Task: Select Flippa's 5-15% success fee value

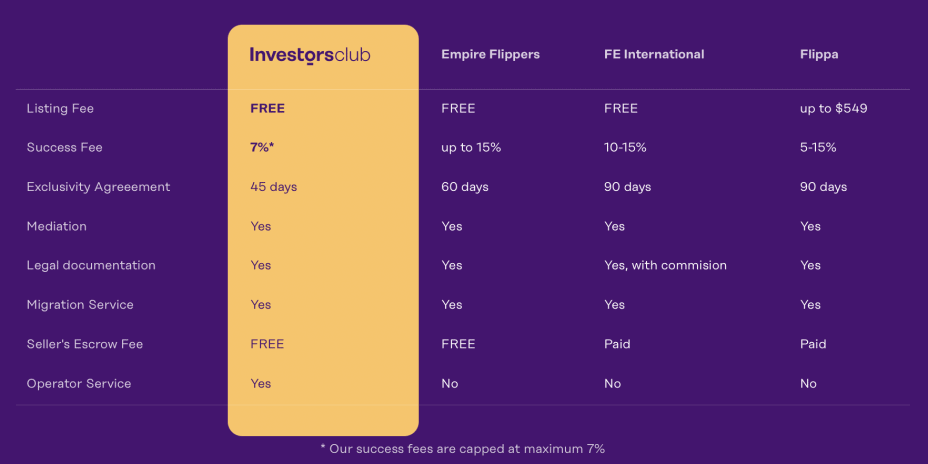Action: (818, 147)
